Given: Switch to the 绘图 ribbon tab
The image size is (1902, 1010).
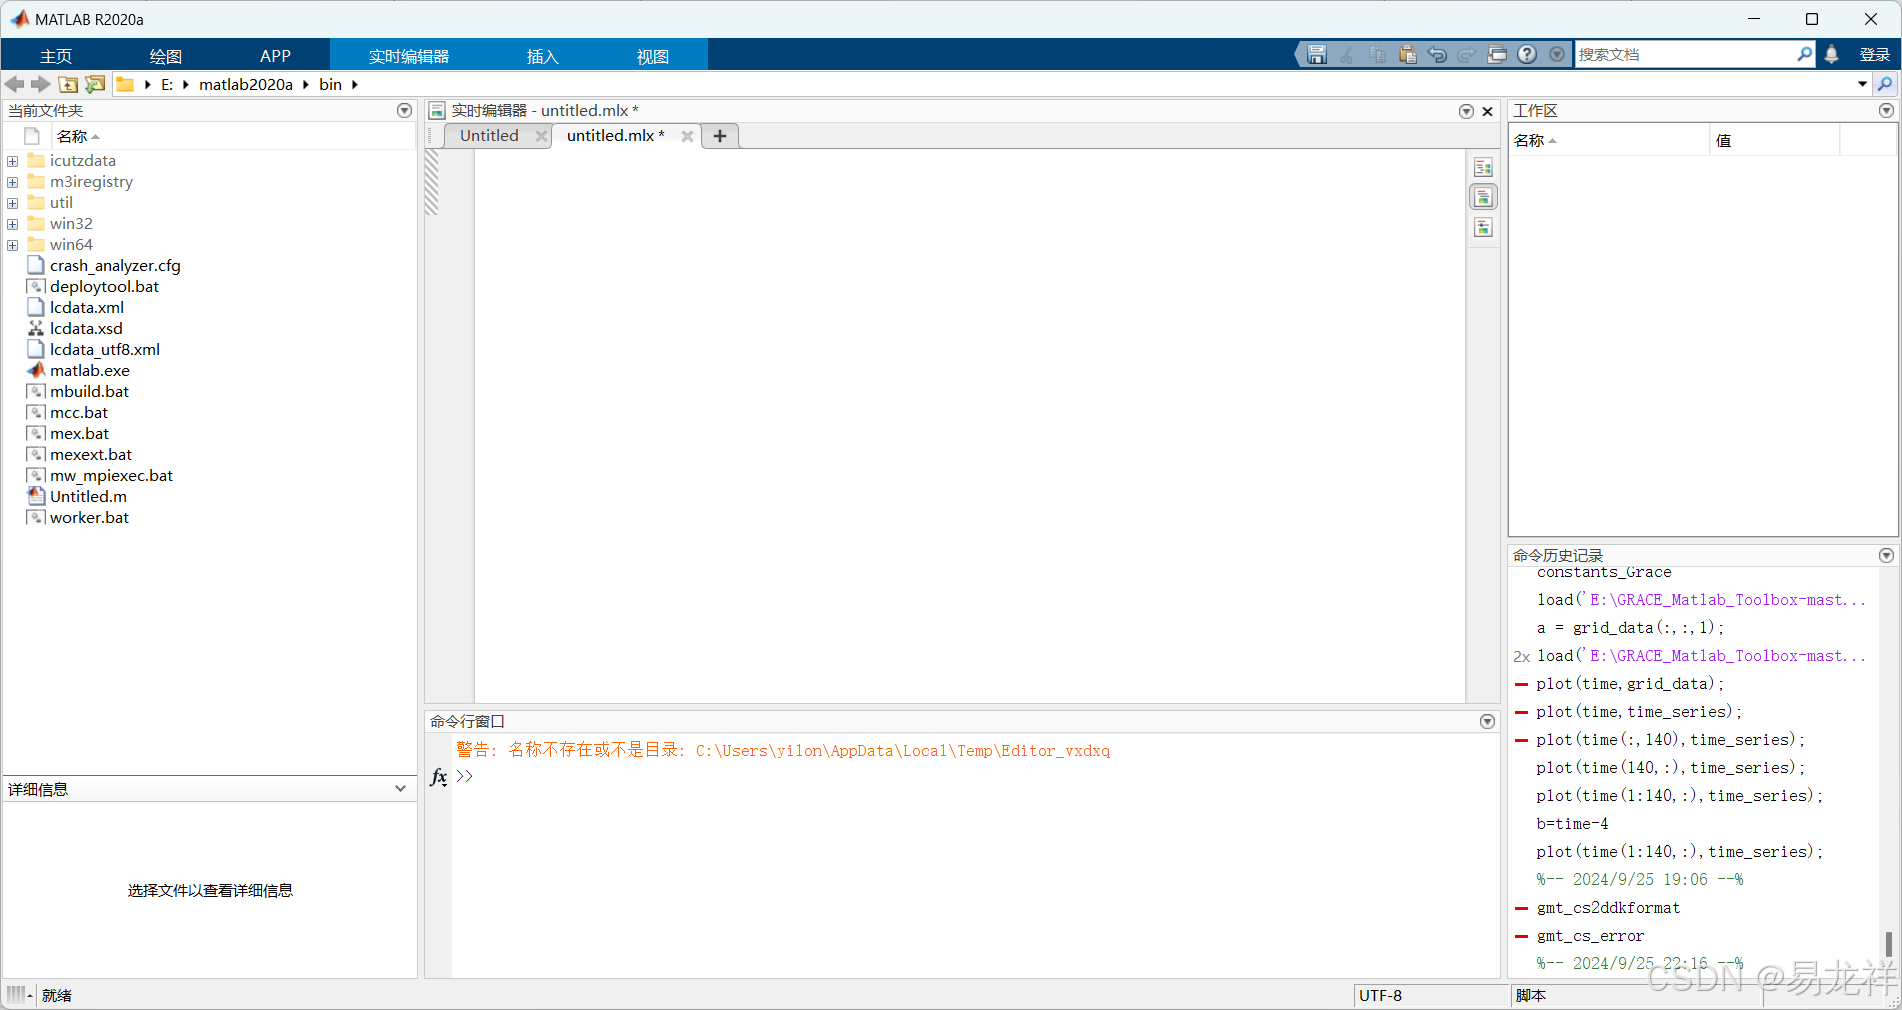Looking at the screenshot, I should [166, 56].
